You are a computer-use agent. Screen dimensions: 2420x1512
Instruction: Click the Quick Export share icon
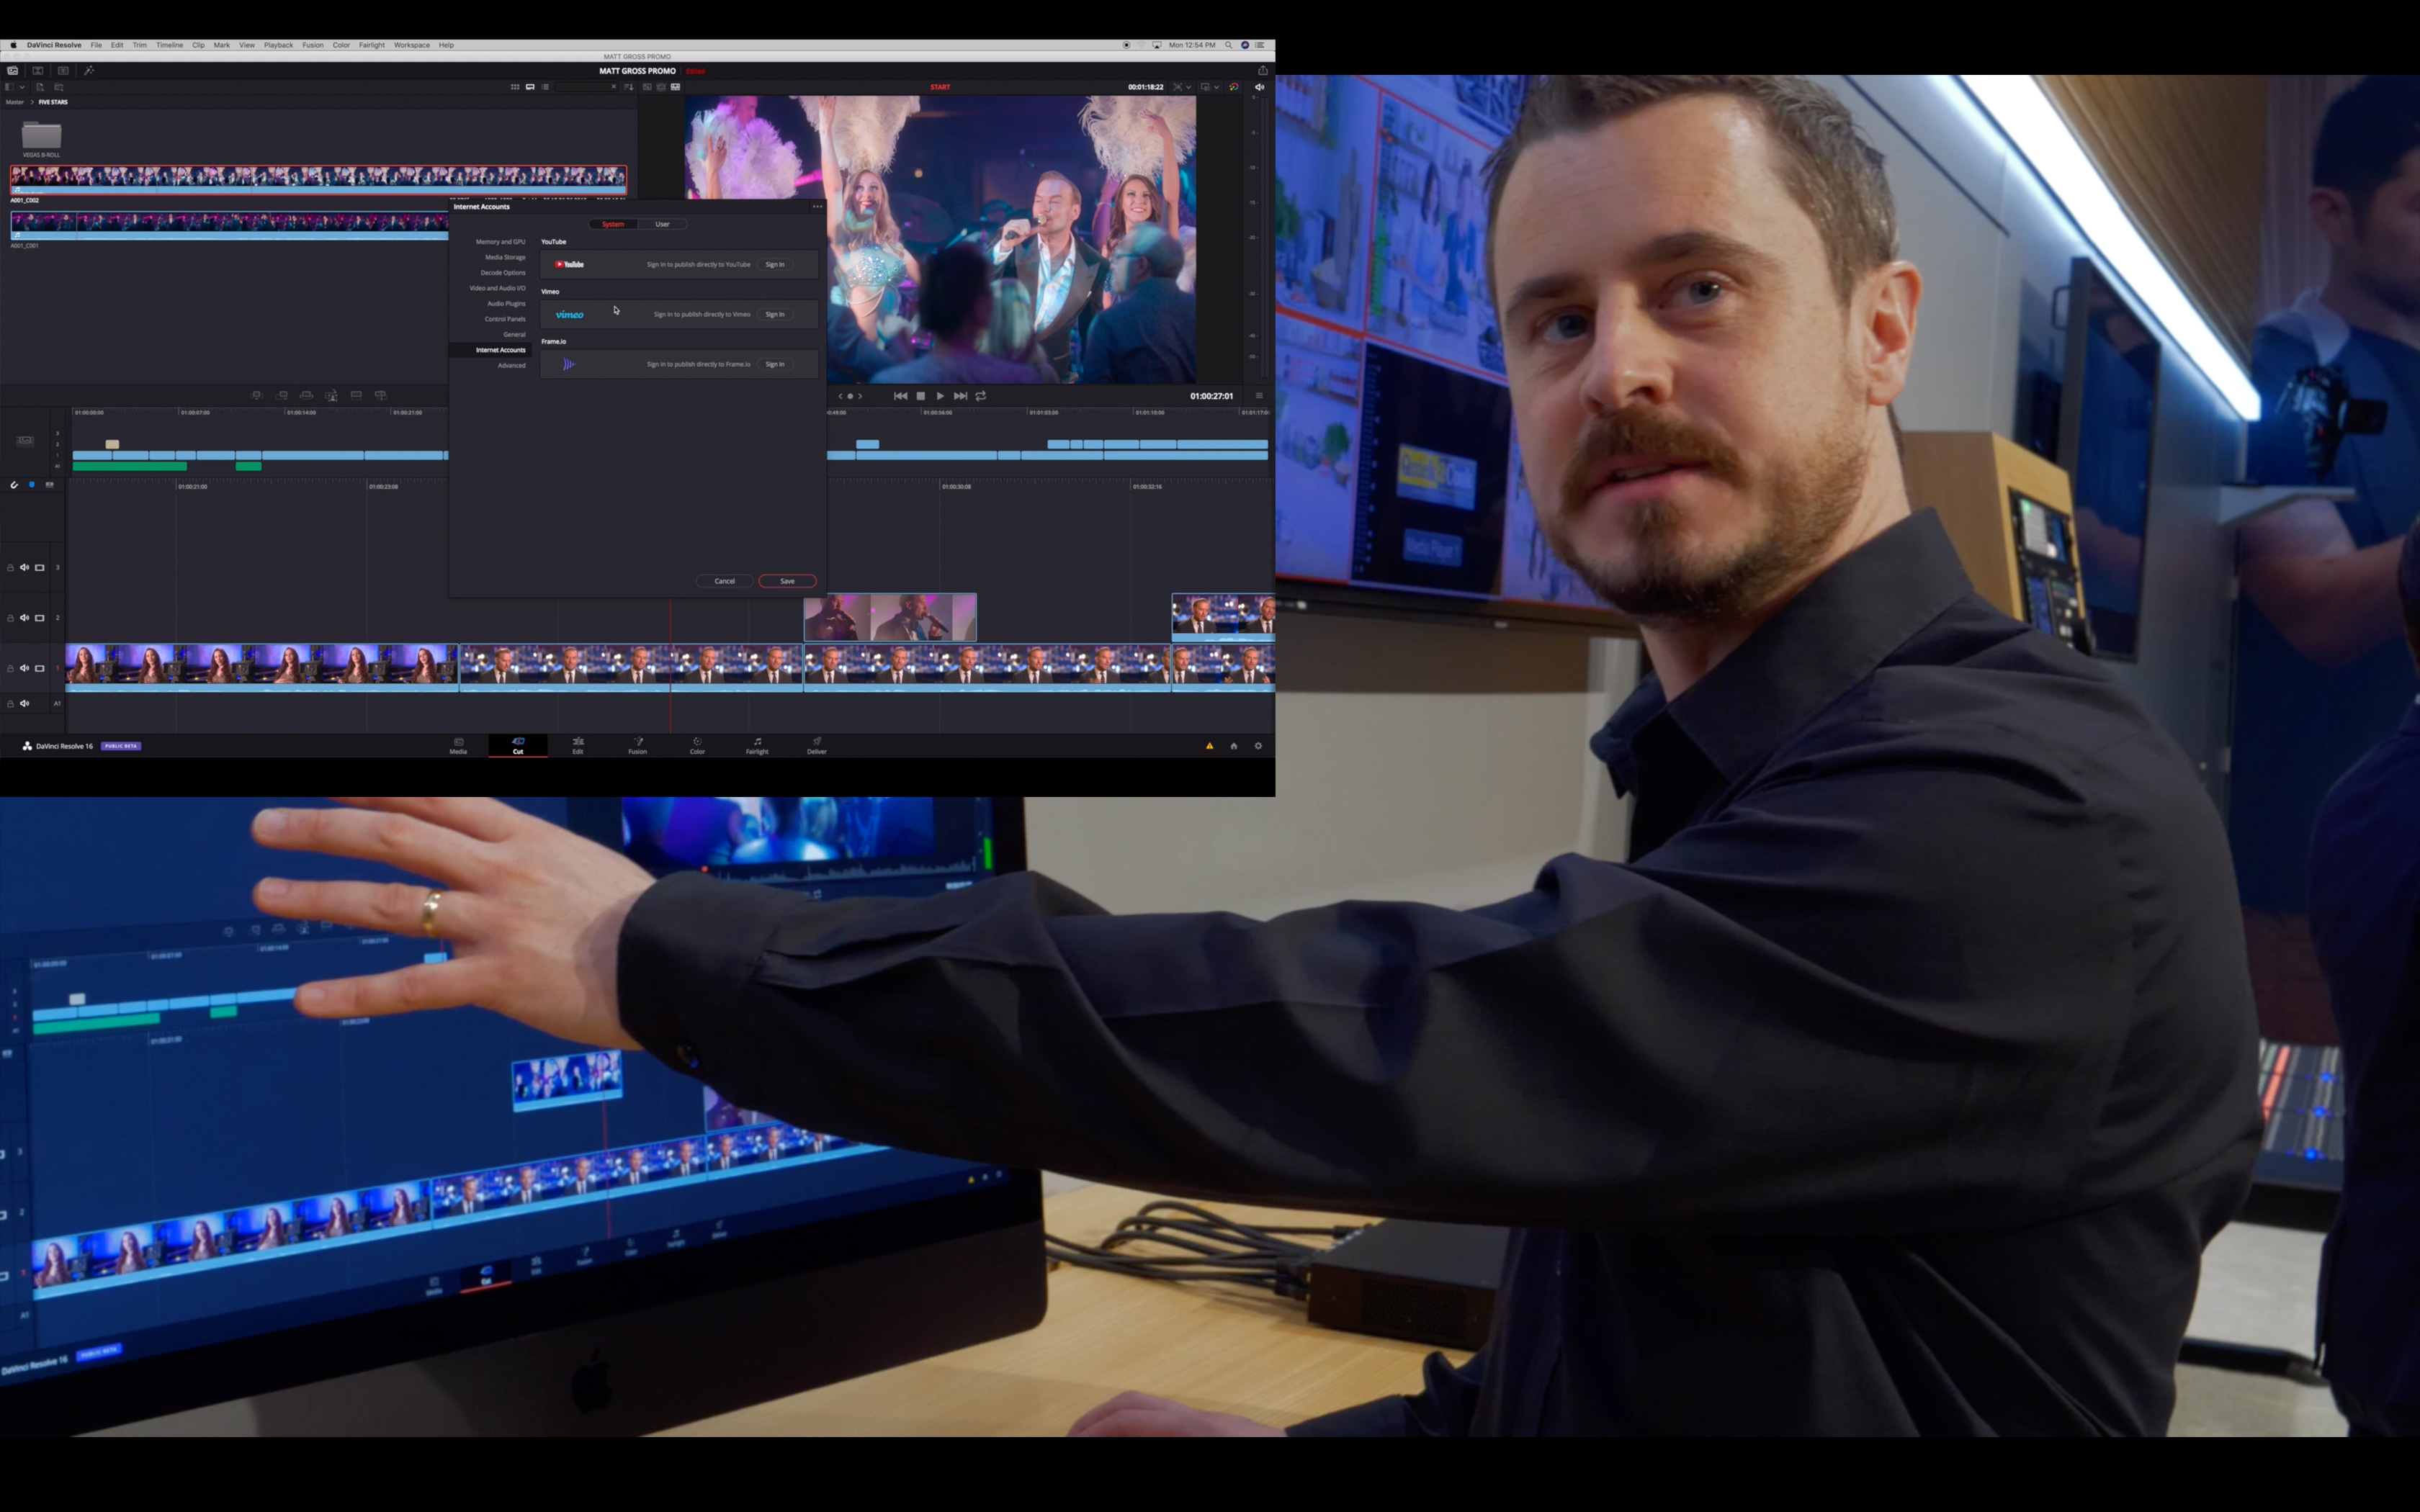tap(1262, 70)
